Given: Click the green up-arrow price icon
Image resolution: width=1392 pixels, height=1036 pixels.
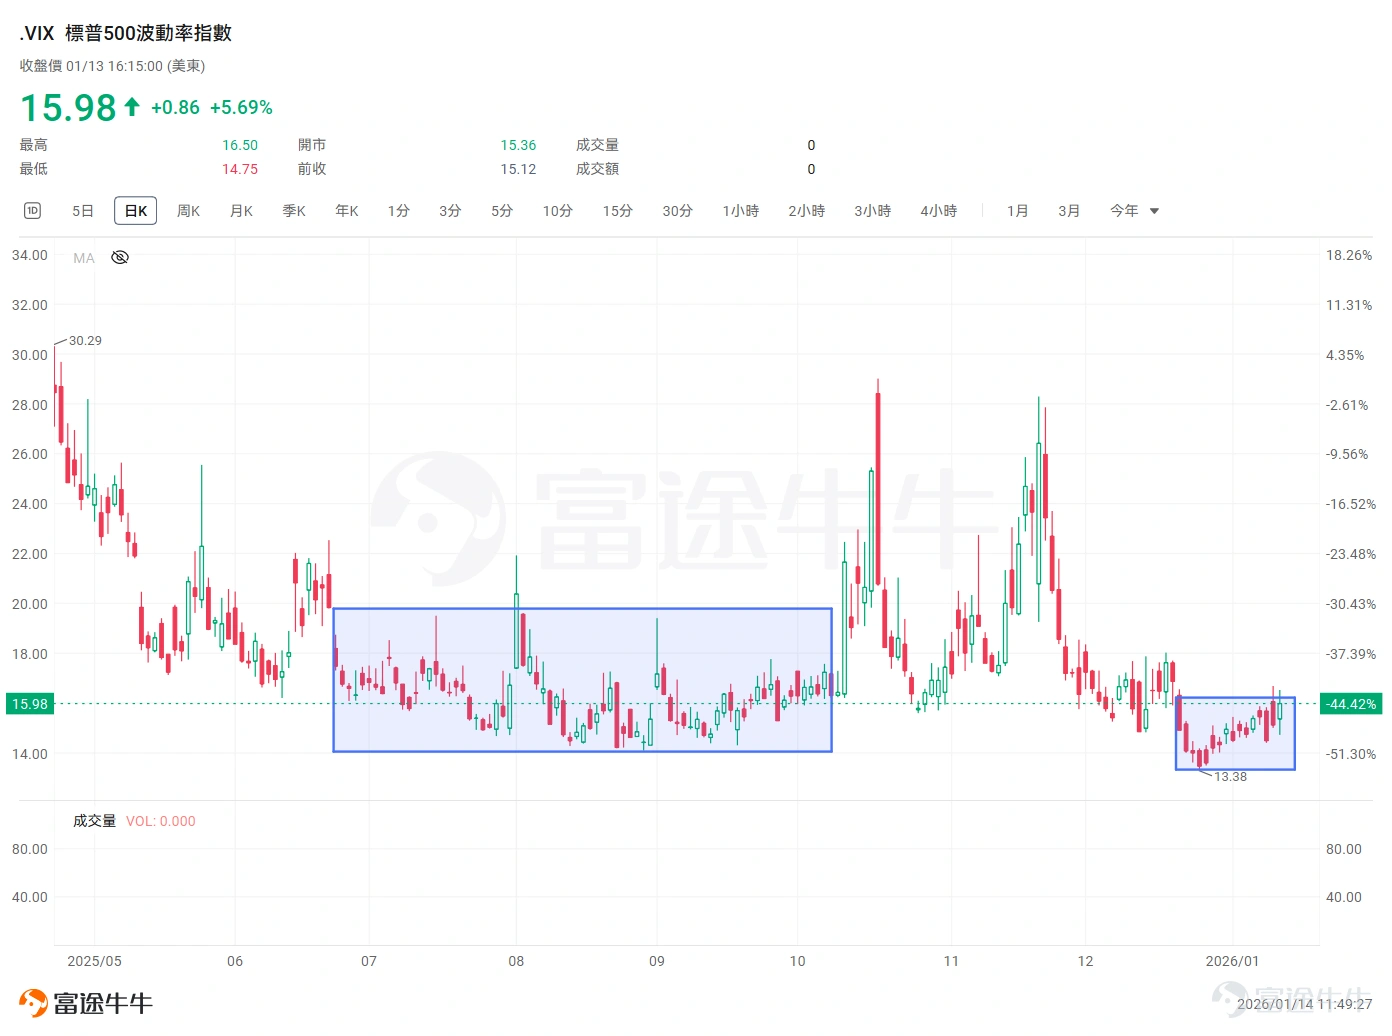Looking at the screenshot, I should pyautogui.click(x=132, y=107).
